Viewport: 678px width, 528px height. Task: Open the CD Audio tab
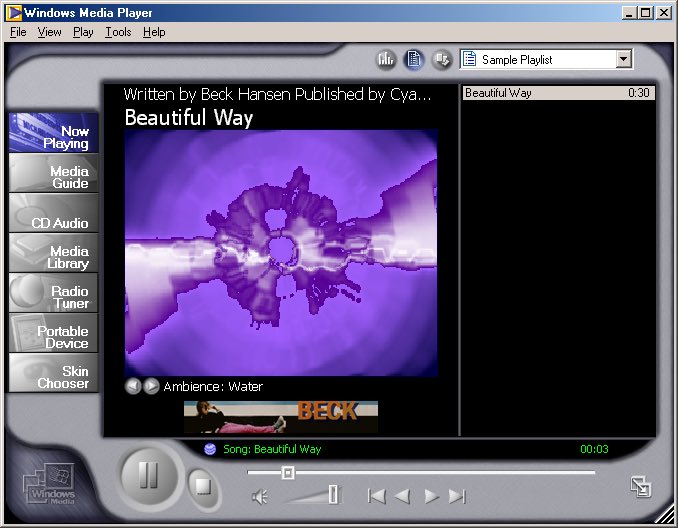(53, 213)
